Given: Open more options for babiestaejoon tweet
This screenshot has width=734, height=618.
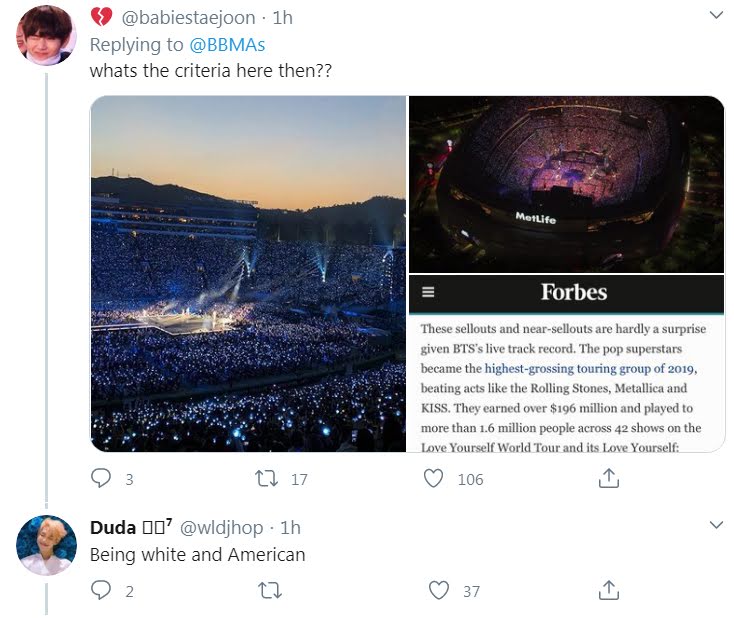Looking at the screenshot, I should click(716, 16).
